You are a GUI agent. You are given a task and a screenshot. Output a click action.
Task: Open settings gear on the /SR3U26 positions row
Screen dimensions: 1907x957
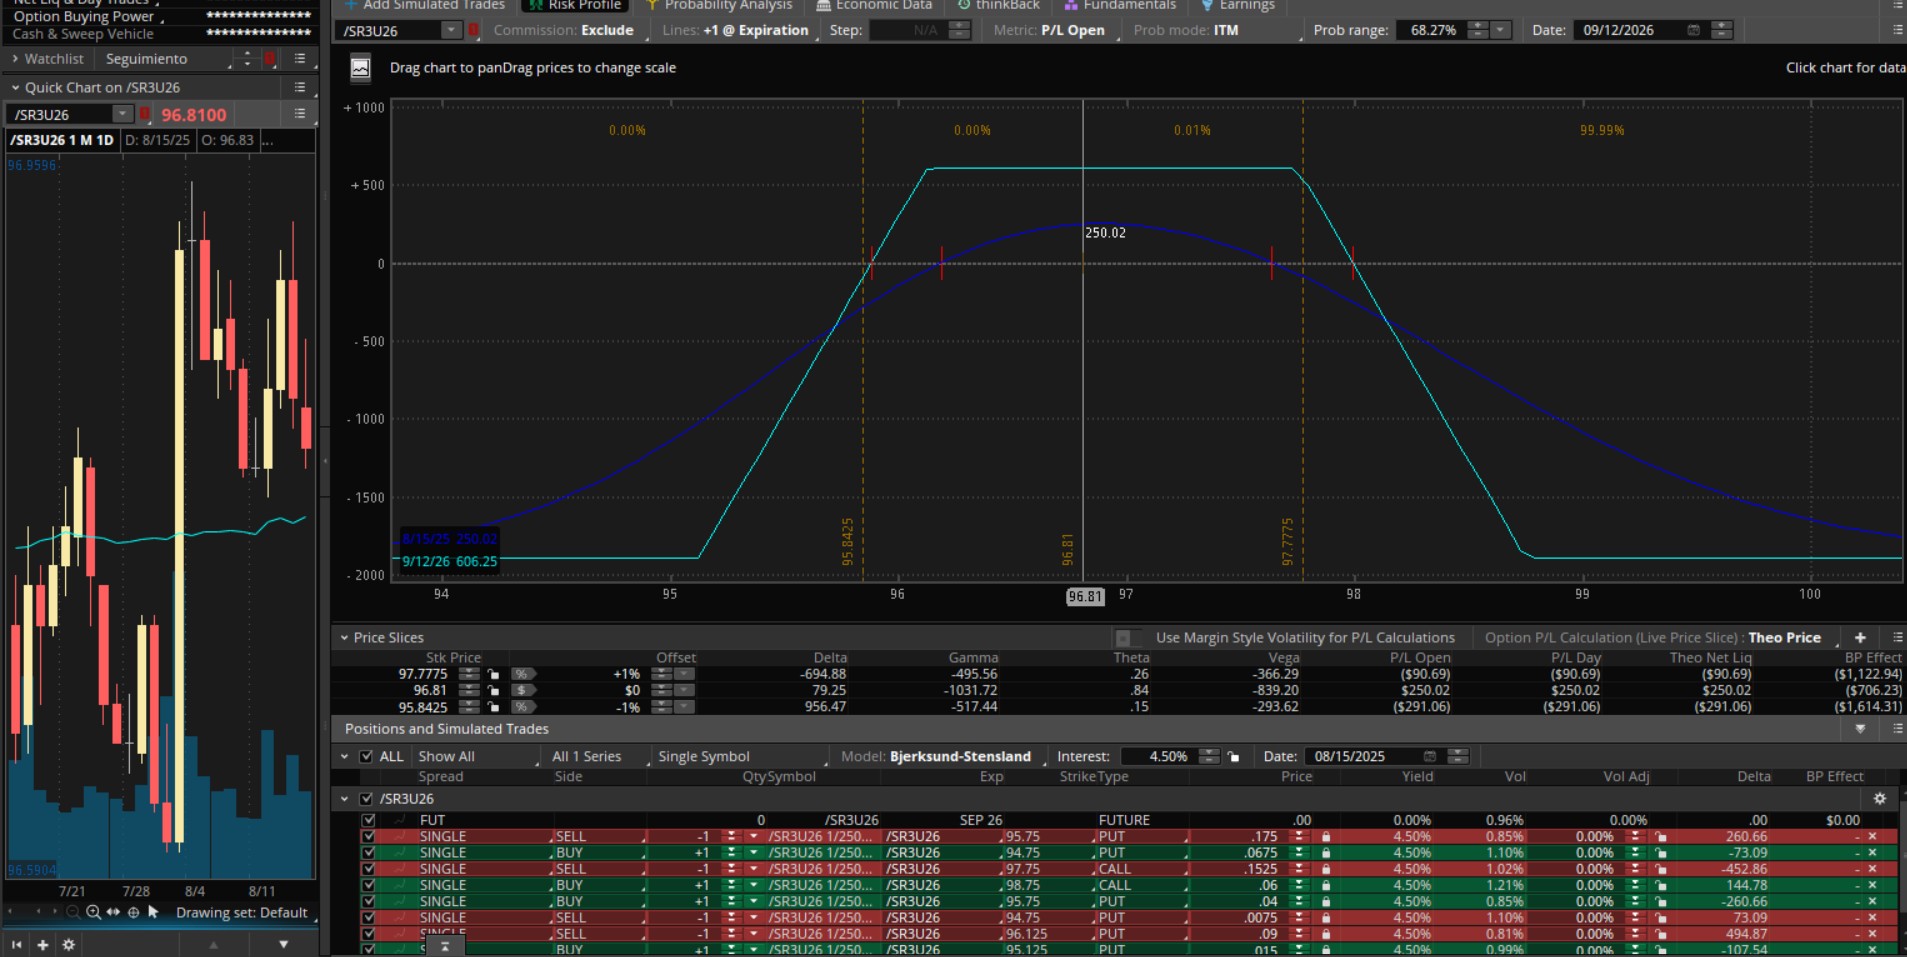point(1879,799)
